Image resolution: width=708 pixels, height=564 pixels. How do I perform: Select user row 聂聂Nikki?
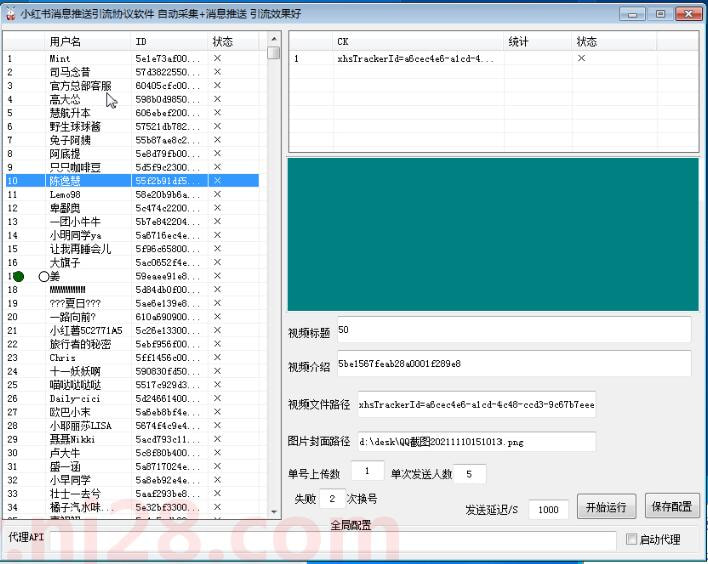click(132, 439)
